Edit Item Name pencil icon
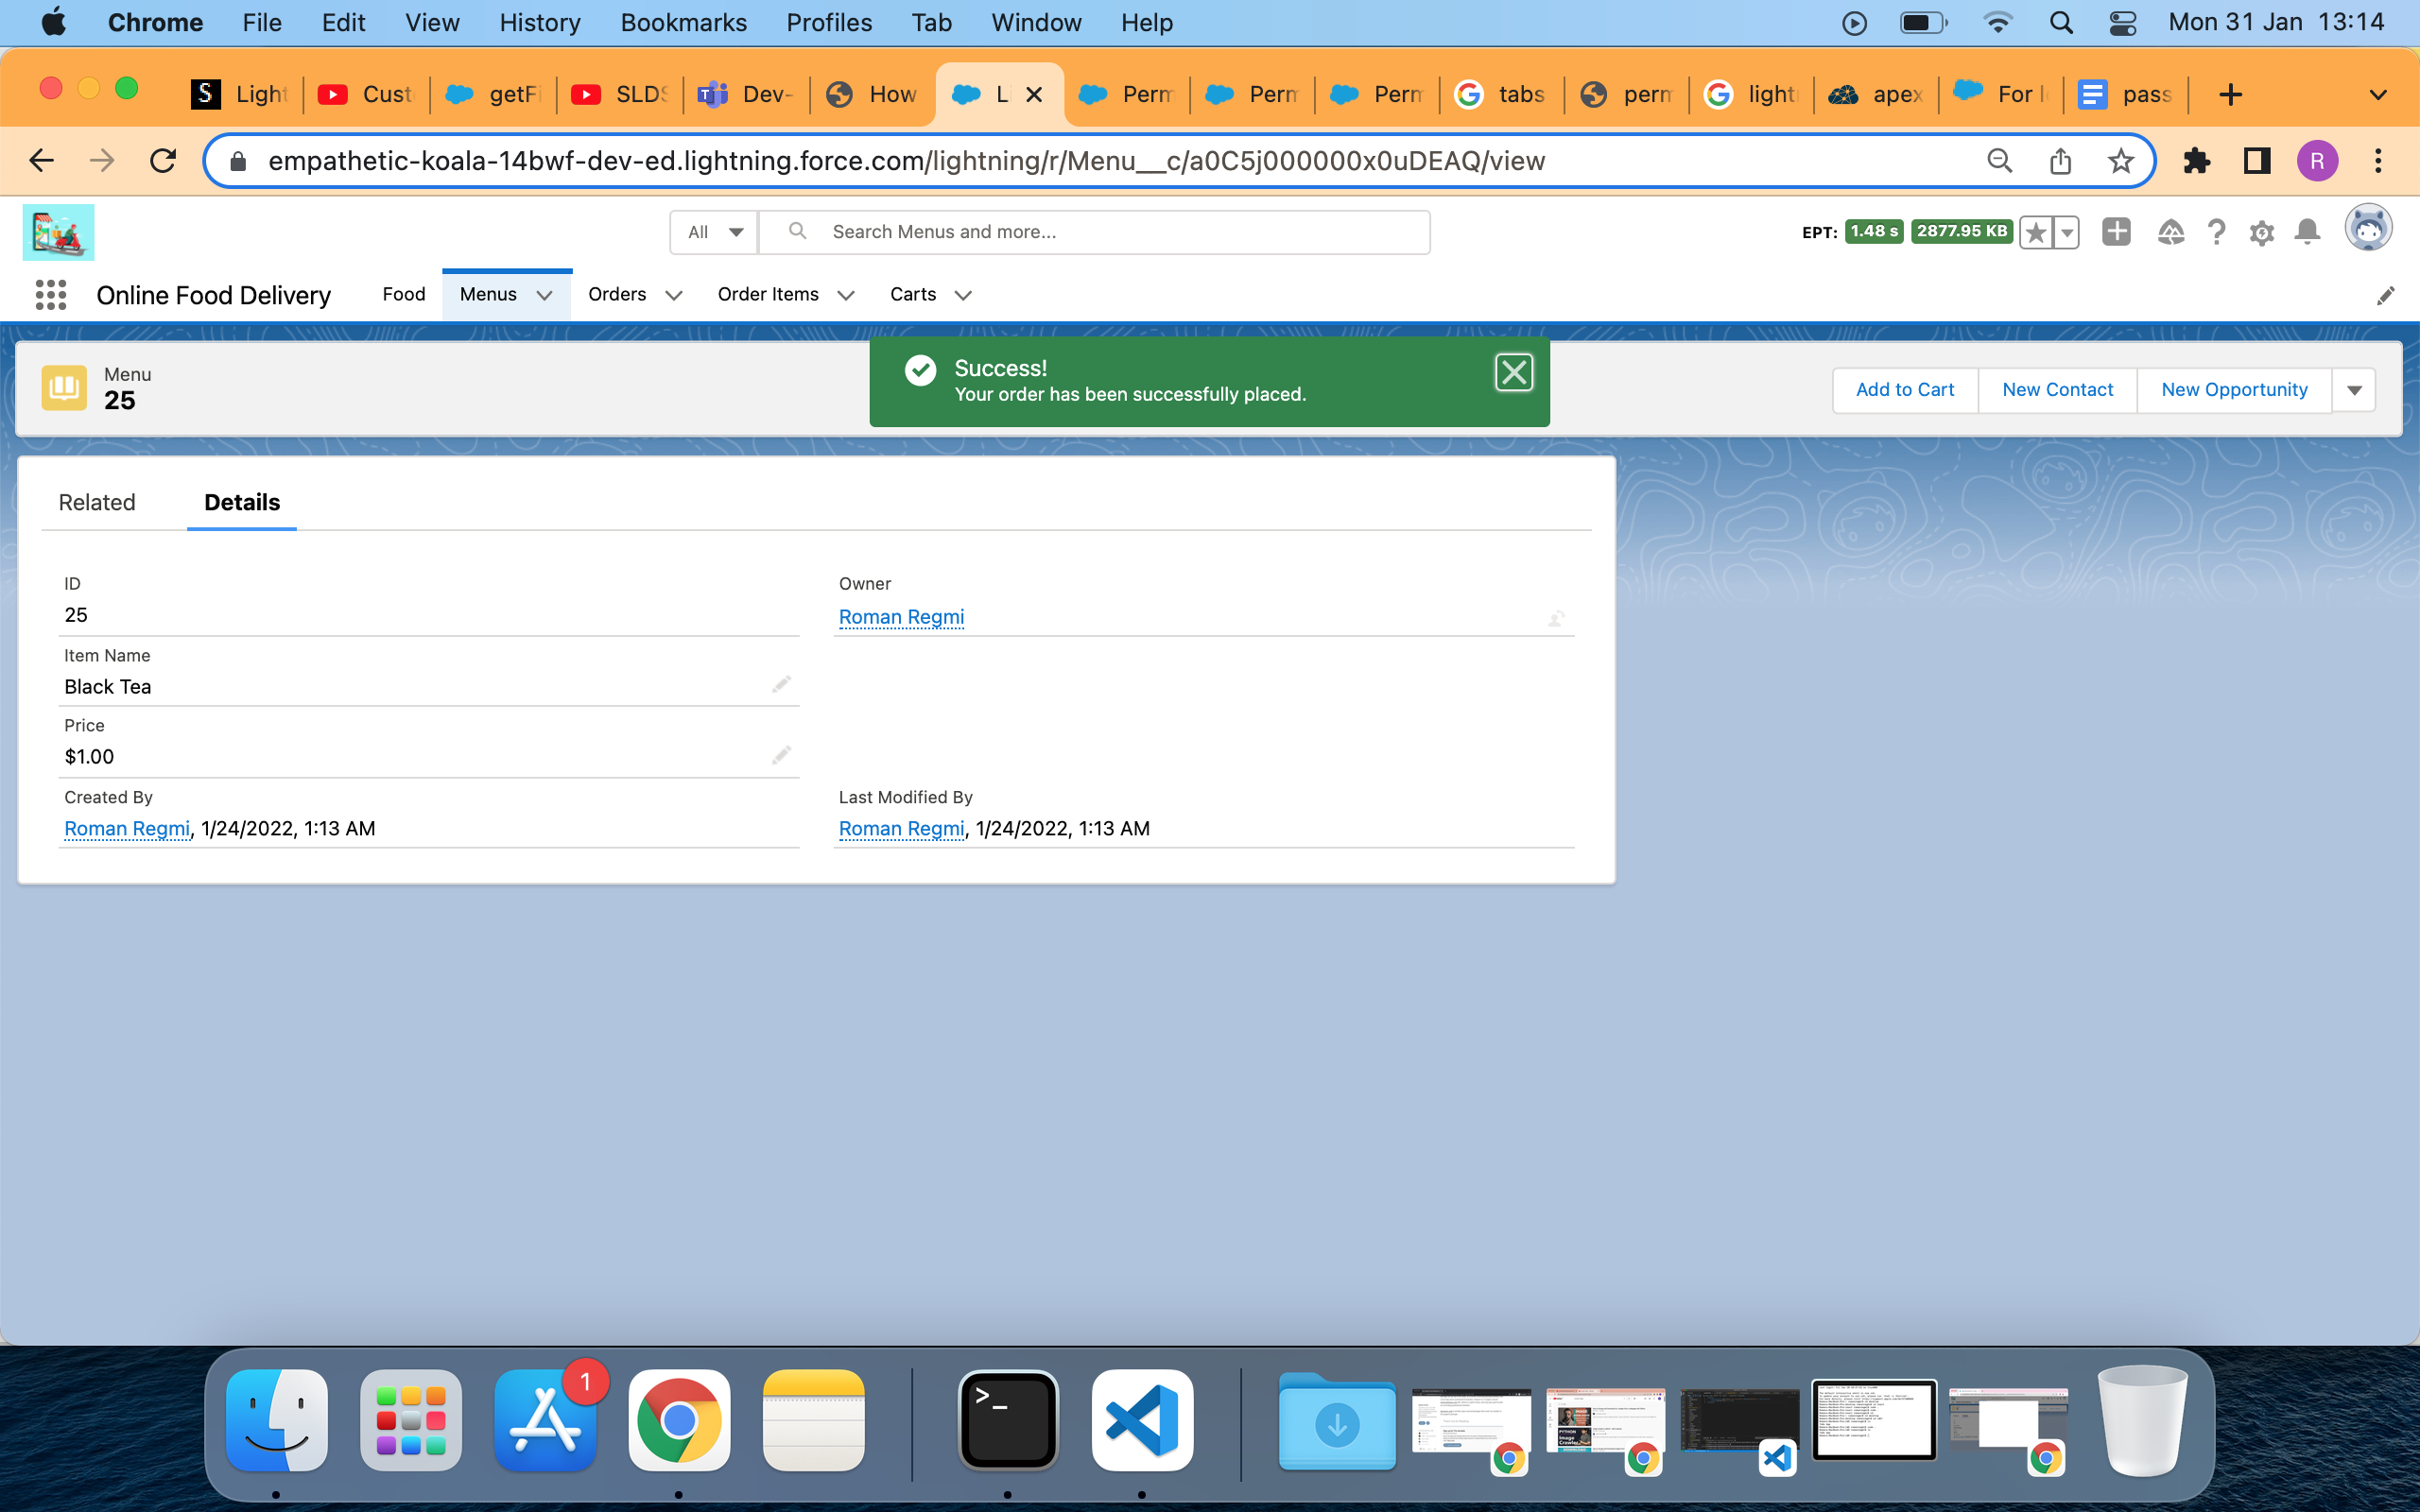Image resolution: width=2420 pixels, height=1512 pixels. coord(781,684)
